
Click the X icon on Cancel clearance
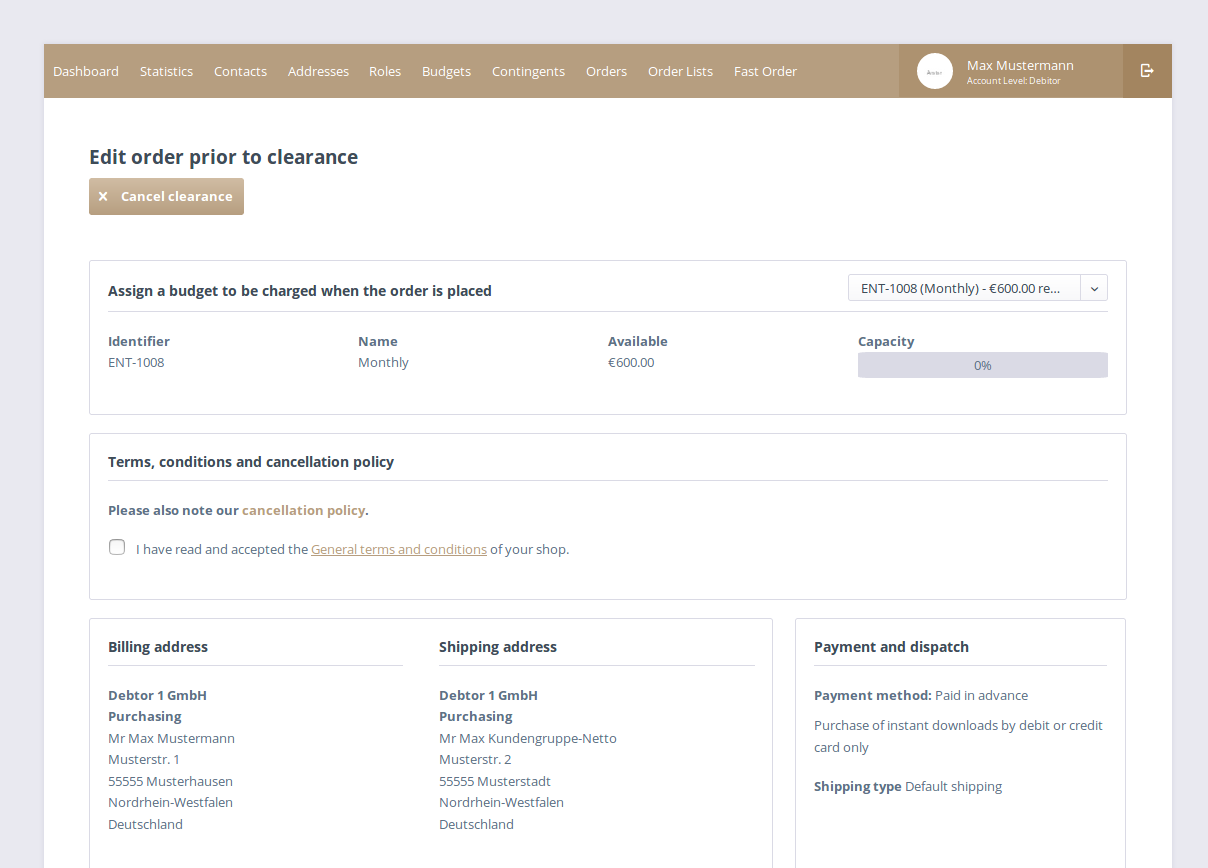pyautogui.click(x=103, y=197)
